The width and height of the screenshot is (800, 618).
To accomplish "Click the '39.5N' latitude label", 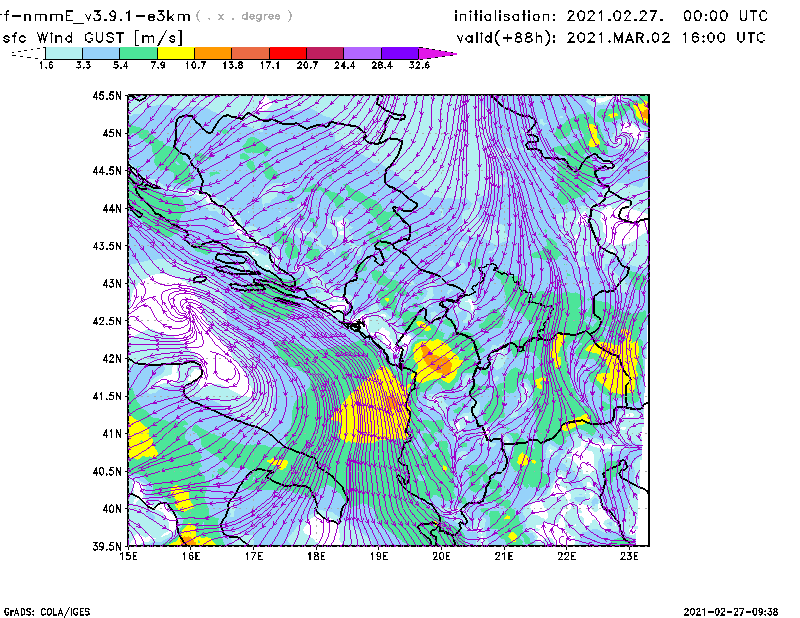I will (107, 546).
